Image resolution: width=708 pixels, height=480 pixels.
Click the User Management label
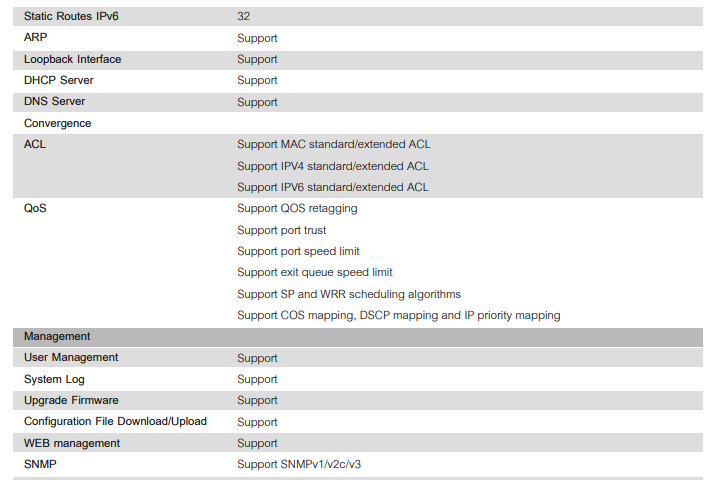tap(71, 357)
